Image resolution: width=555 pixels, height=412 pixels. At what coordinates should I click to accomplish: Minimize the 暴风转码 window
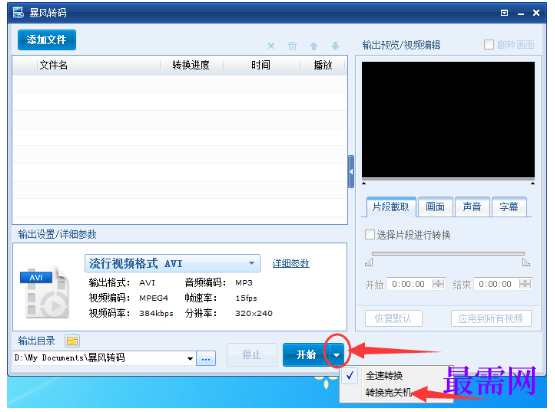click(521, 13)
